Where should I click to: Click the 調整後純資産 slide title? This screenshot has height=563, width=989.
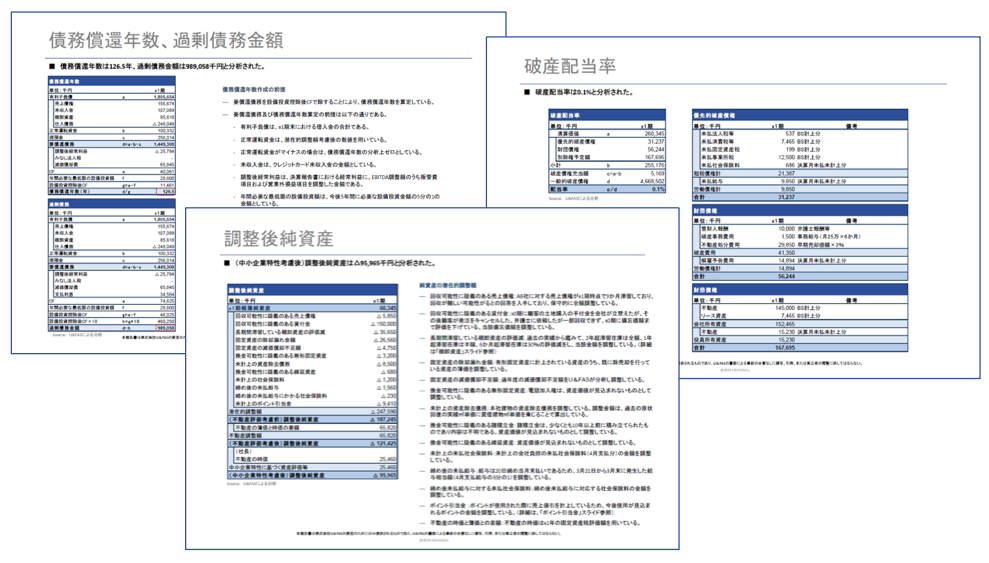click(x=279, y=238)
